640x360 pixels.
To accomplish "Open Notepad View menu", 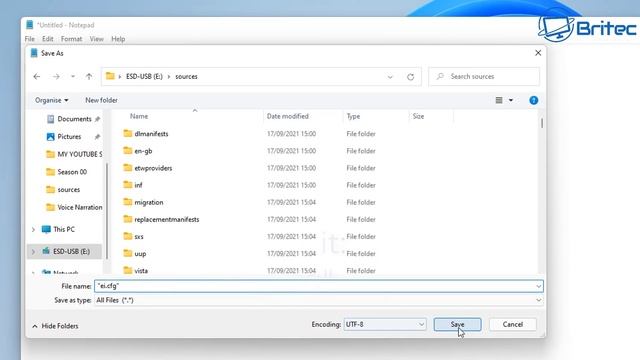I will [x=97, y=39].
